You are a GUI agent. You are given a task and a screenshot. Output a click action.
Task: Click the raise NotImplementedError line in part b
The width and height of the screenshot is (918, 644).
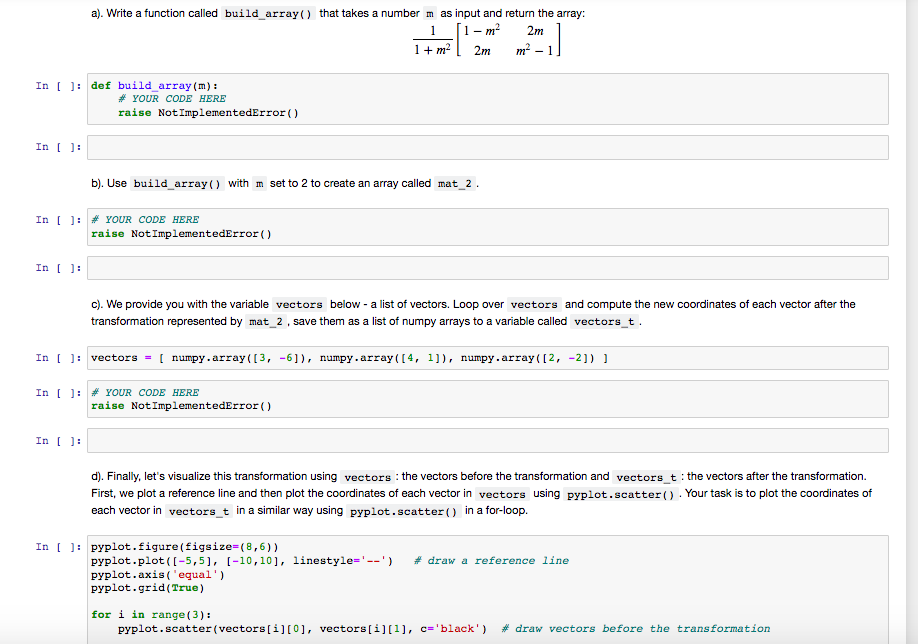pyautogui.click(x=180, y=233)
